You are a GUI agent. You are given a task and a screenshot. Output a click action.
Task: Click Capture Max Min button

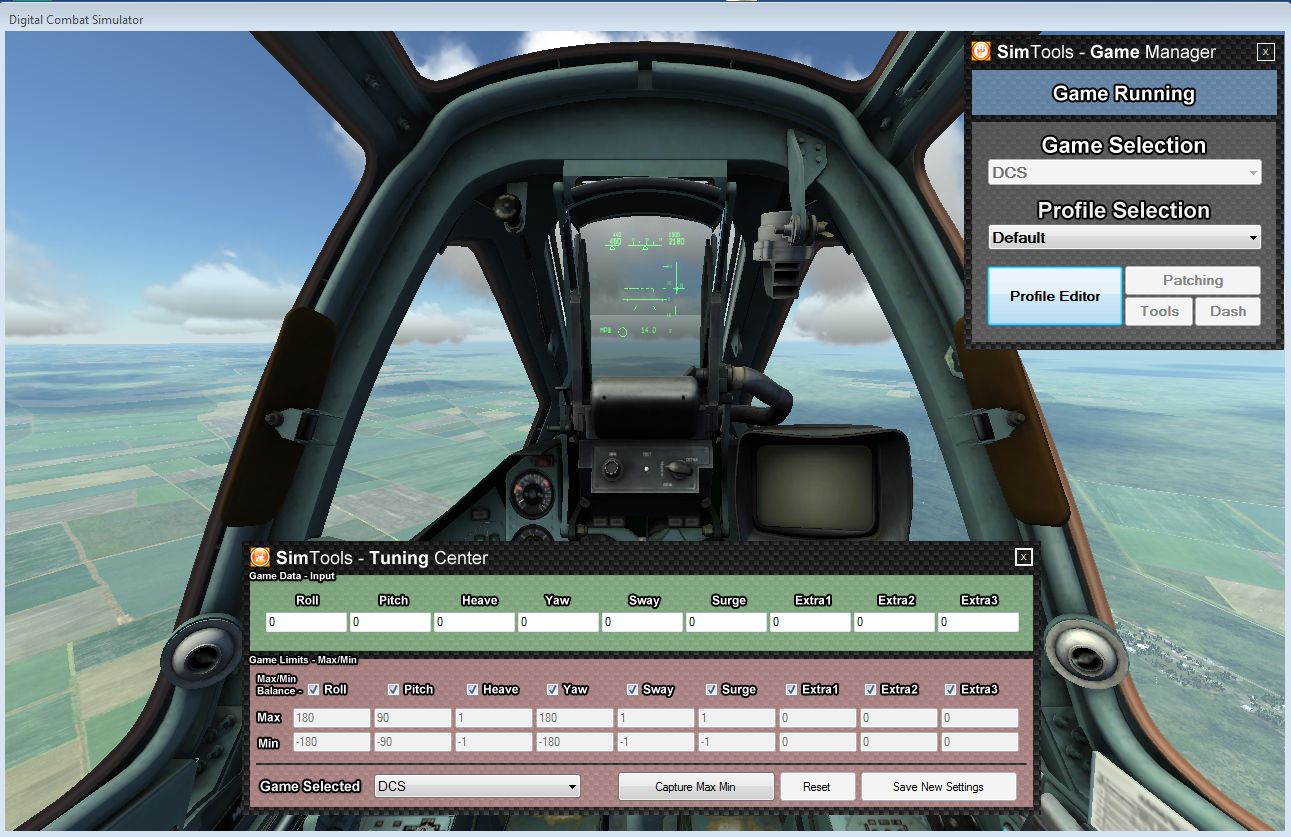click(696, 787)
